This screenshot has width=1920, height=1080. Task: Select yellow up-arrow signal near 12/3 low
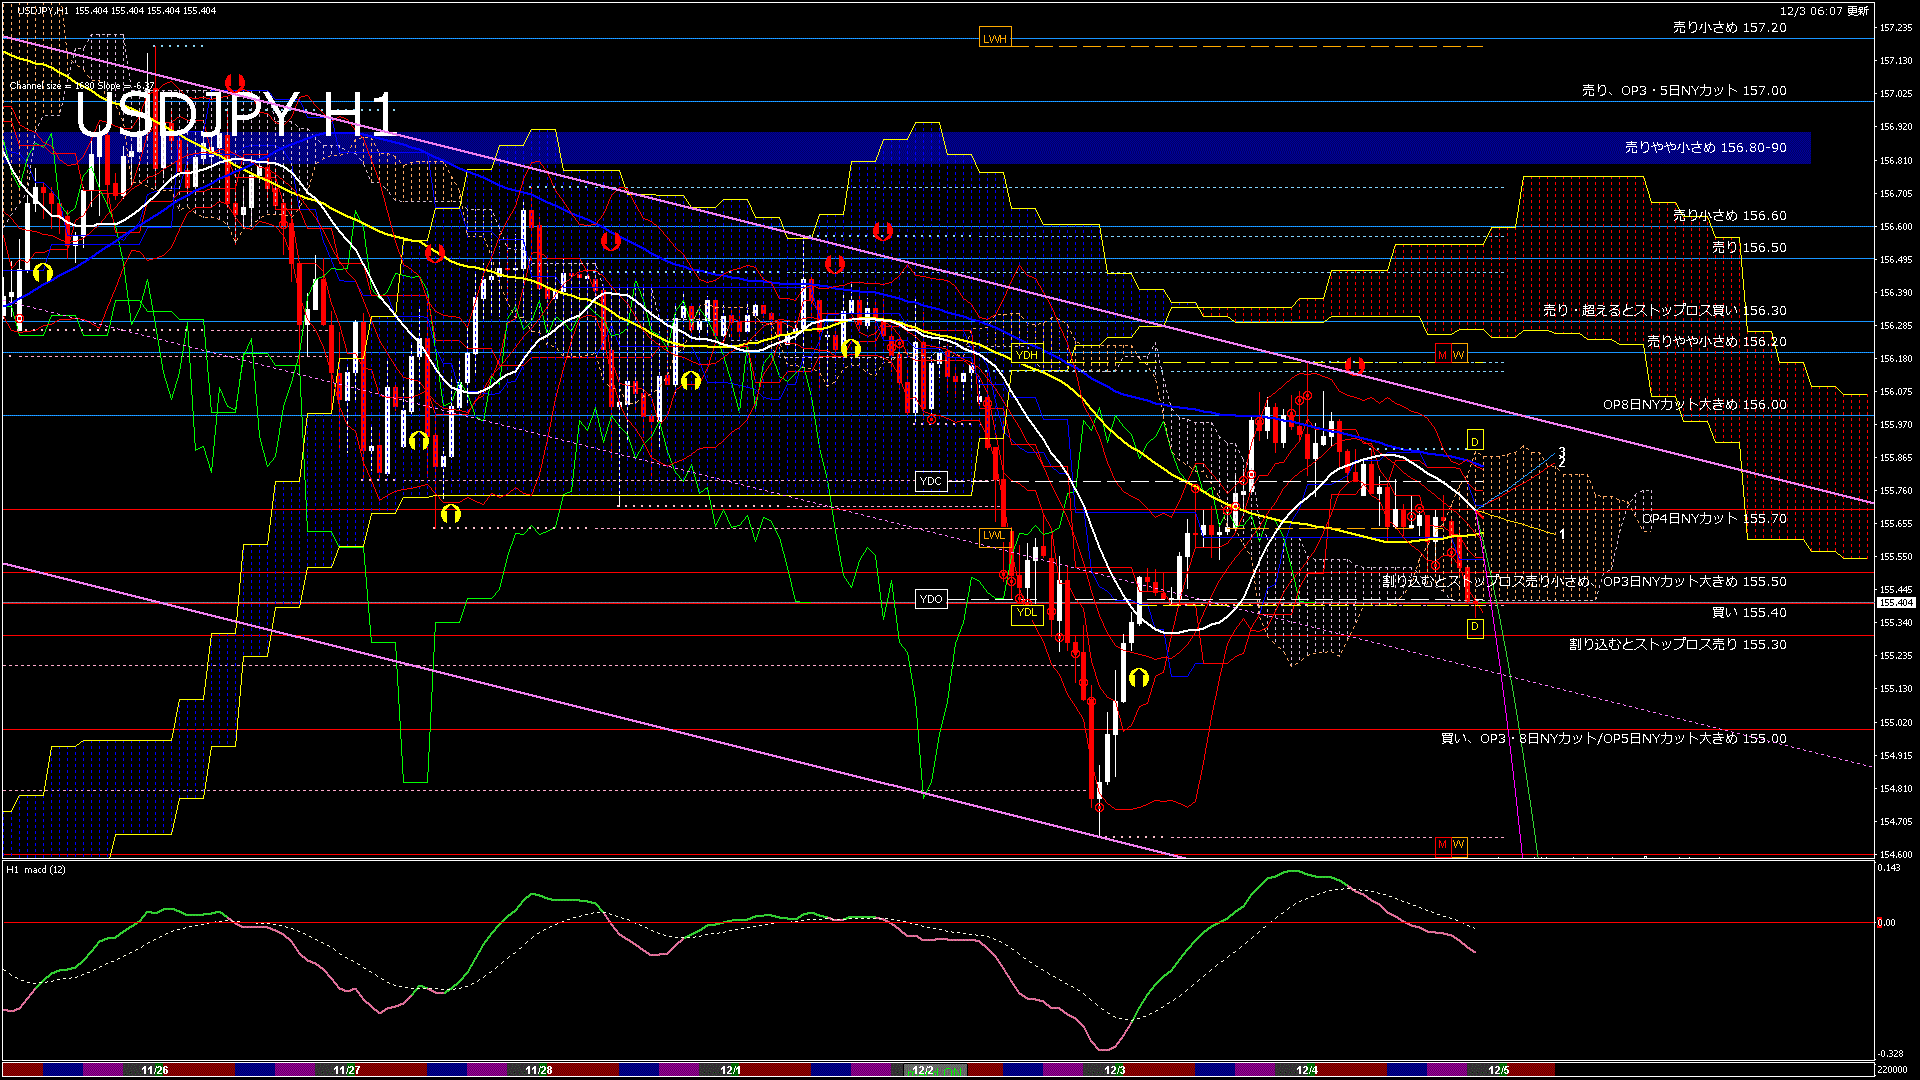tap(1138, 678)
